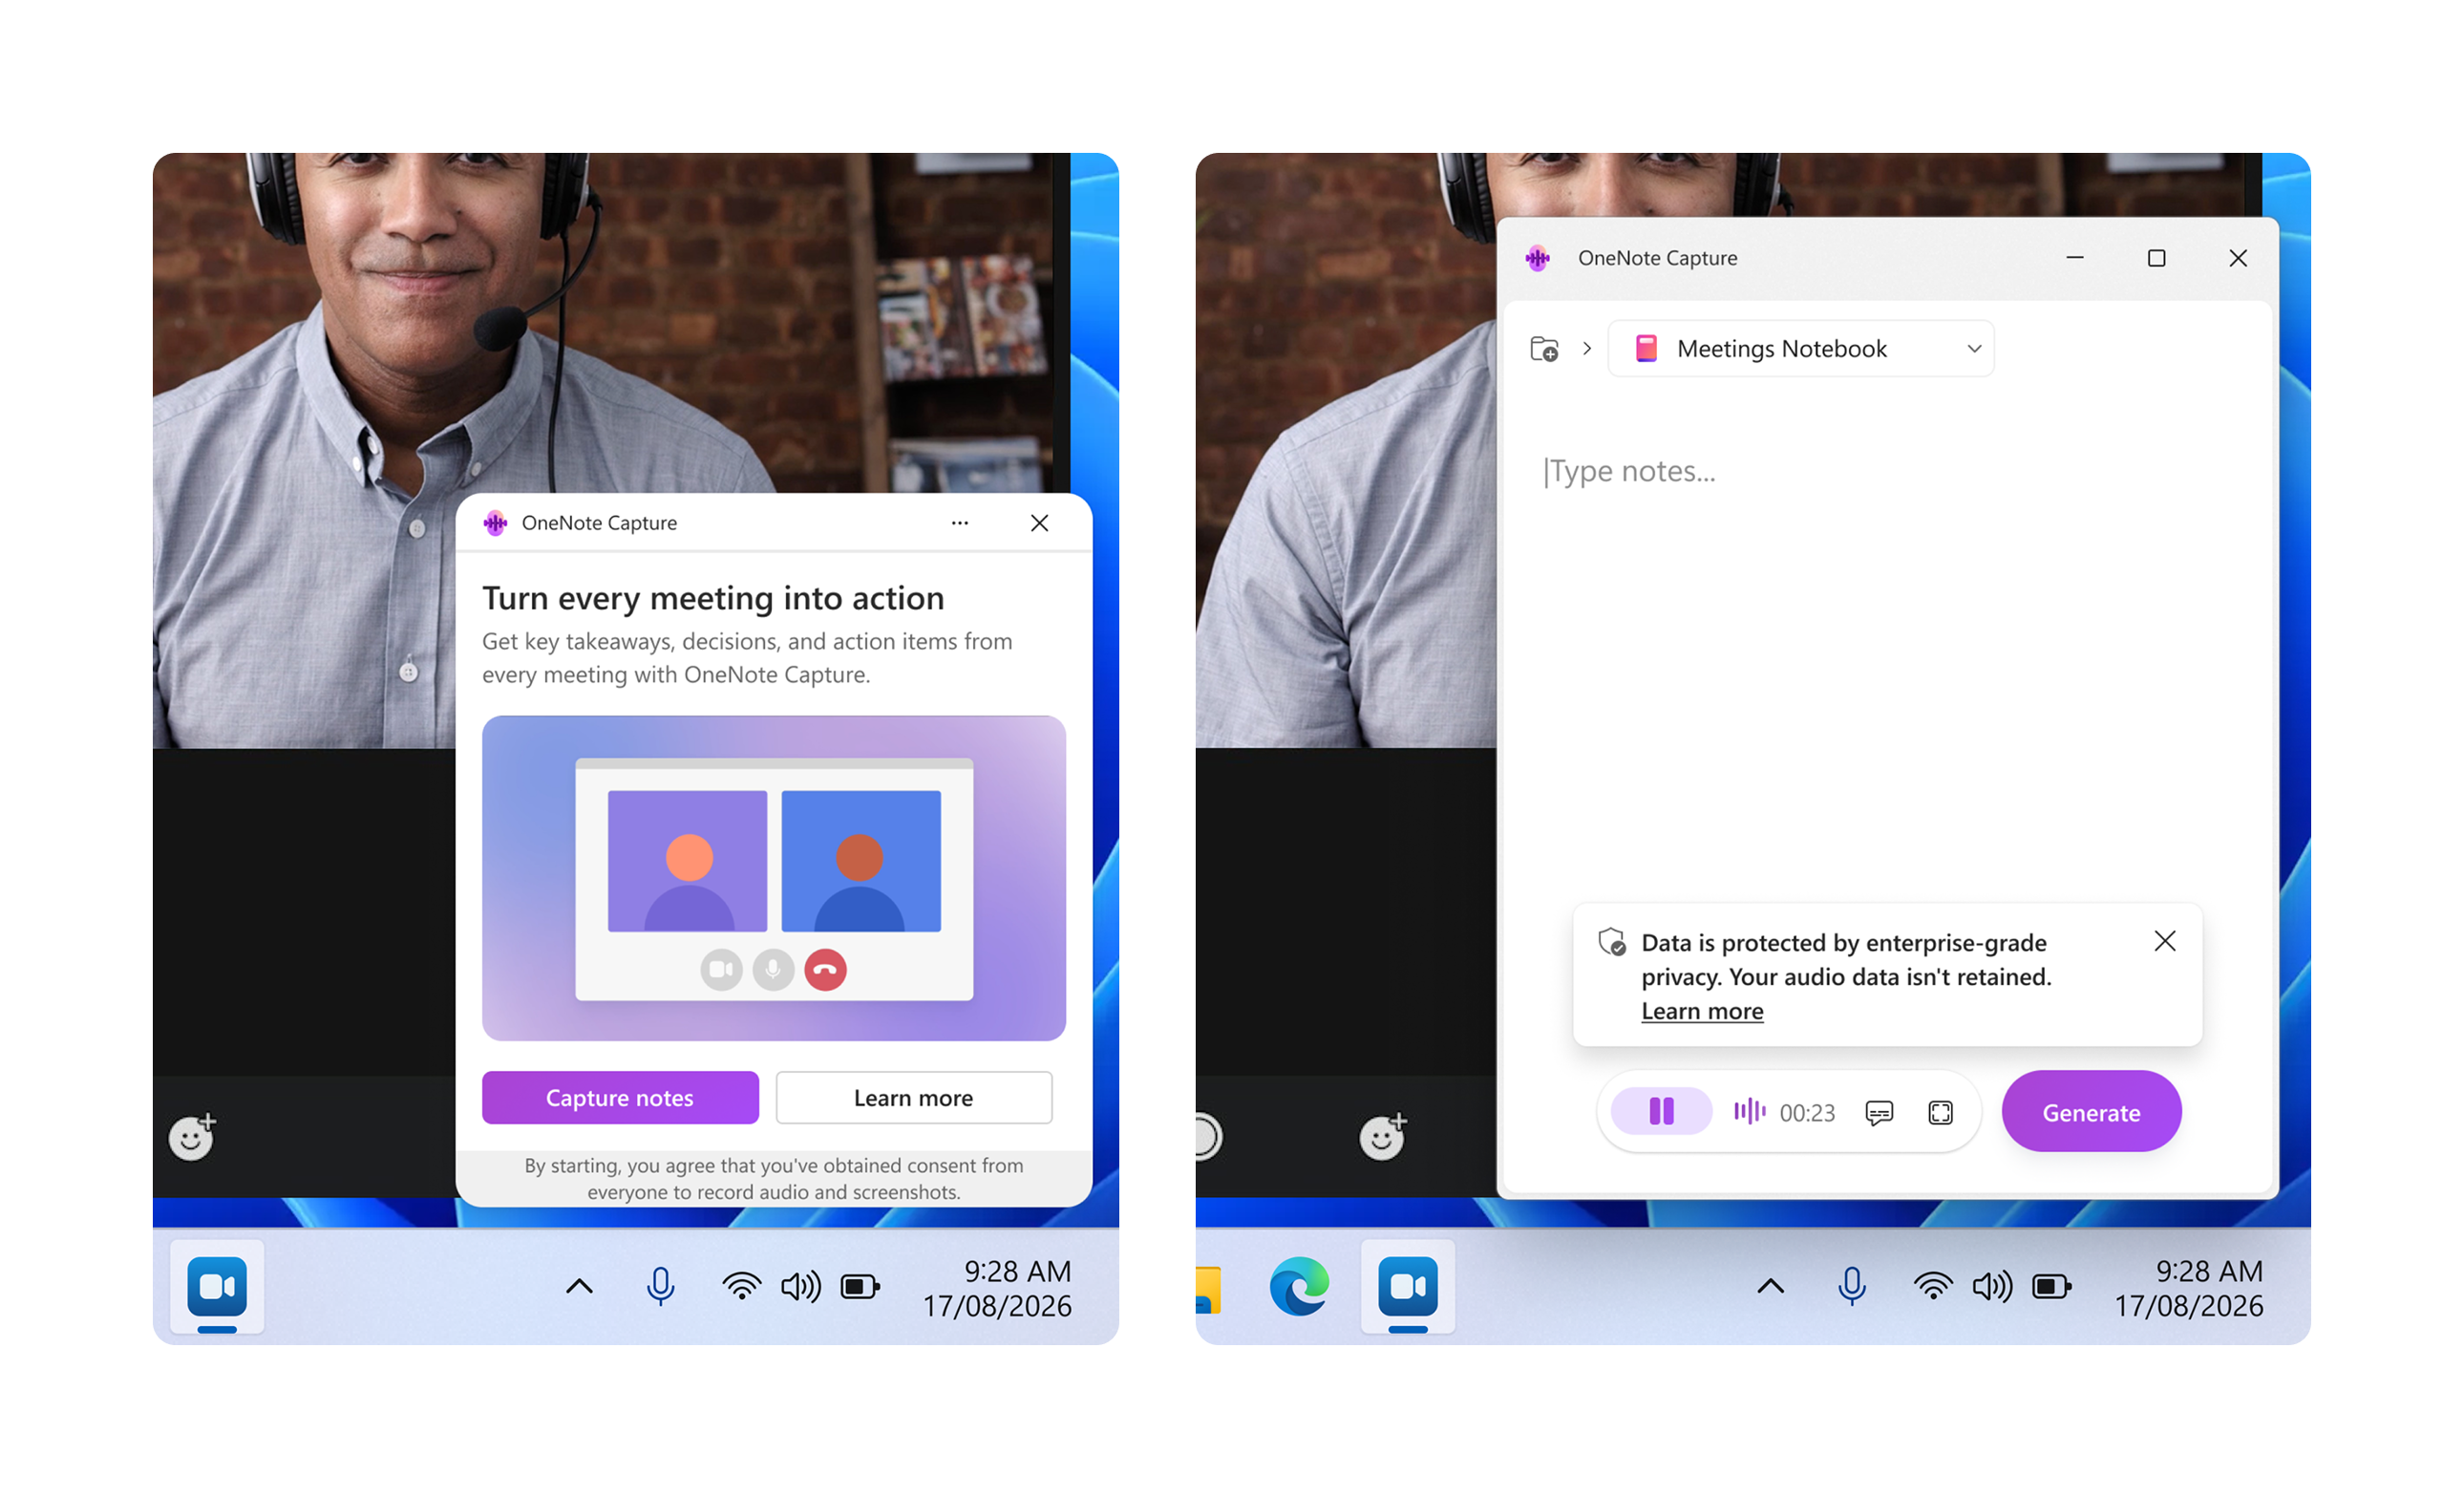Take a screenshot with the capture frame icon
2464x1498 pixels.
(x=1940, y=1112)
